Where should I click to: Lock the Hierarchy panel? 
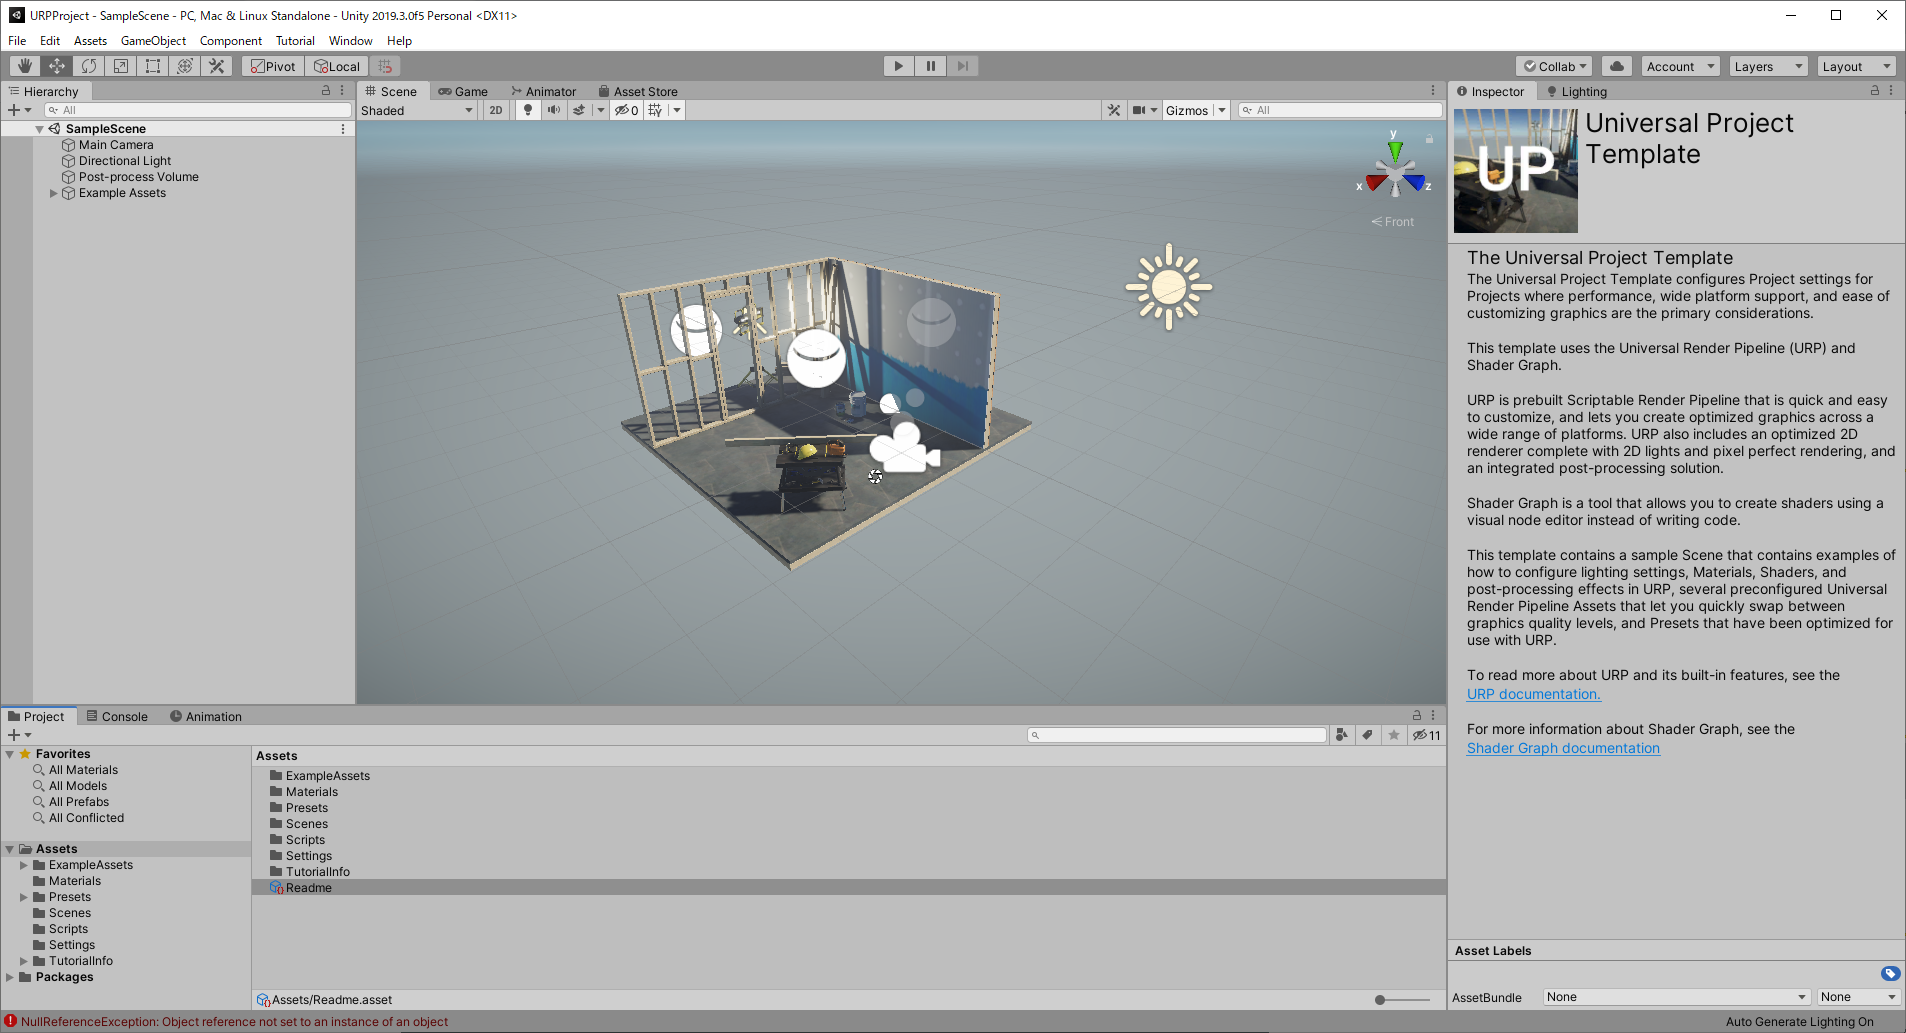click(325, 90)
